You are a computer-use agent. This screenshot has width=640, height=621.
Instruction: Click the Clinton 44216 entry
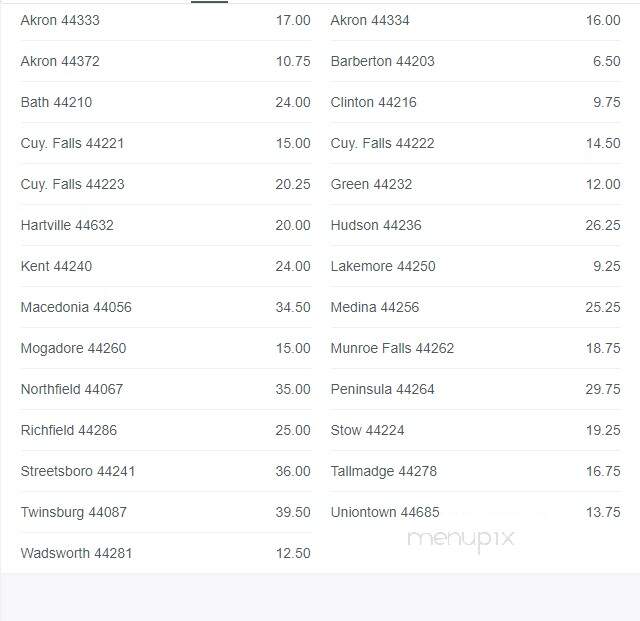pos(476,102)
